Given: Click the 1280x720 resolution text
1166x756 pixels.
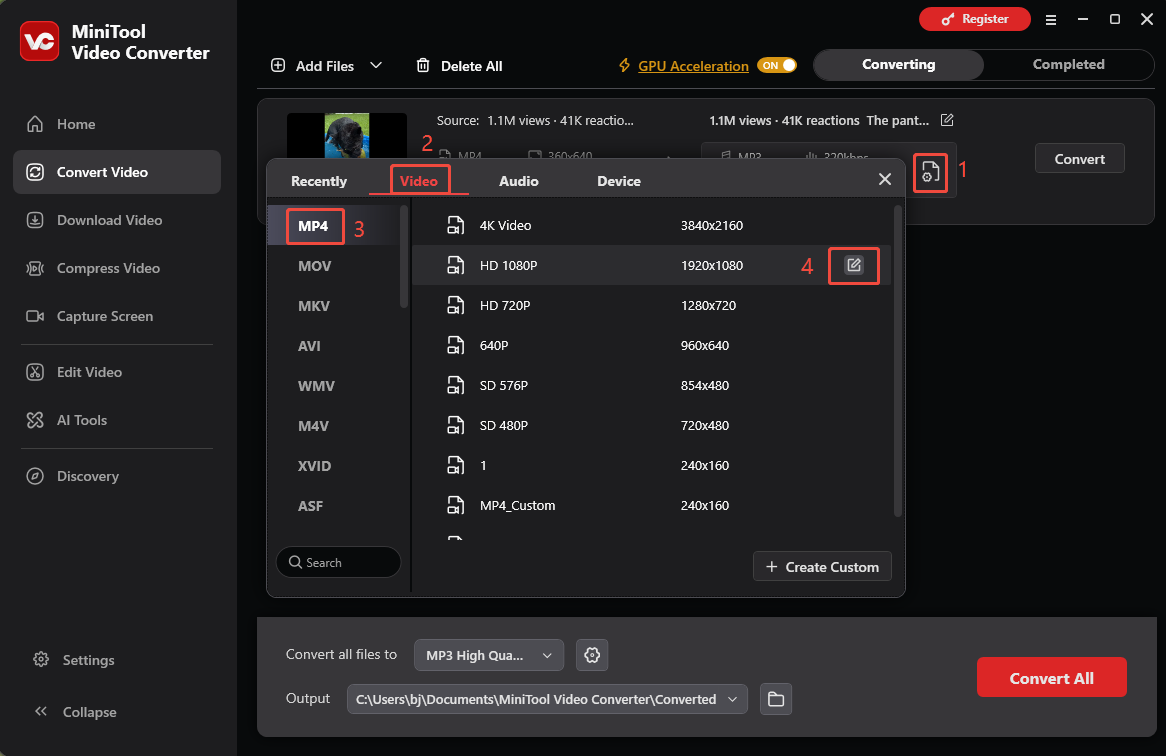Looking at the screenshot, I should point(708,306).
